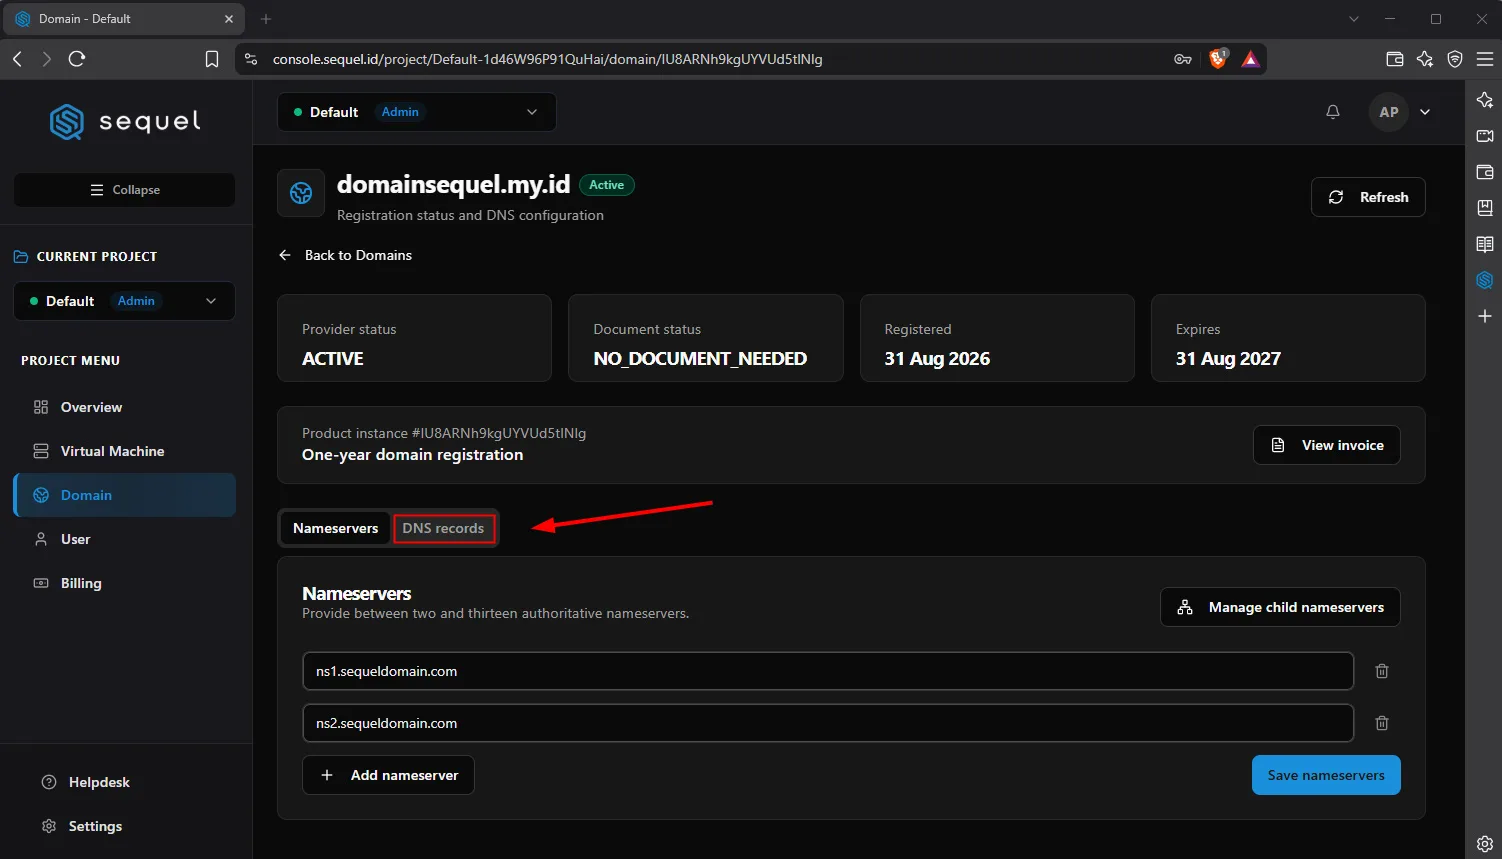Click the Refresh button
1502x859 pixels.
pos(1368,197)
